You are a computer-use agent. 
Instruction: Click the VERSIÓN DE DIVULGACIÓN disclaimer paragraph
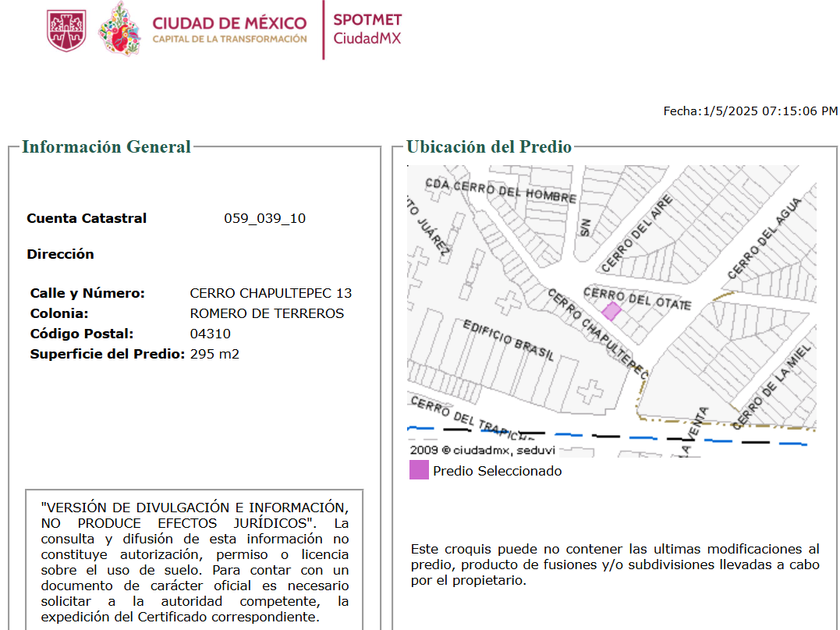[x=194, y=562]
